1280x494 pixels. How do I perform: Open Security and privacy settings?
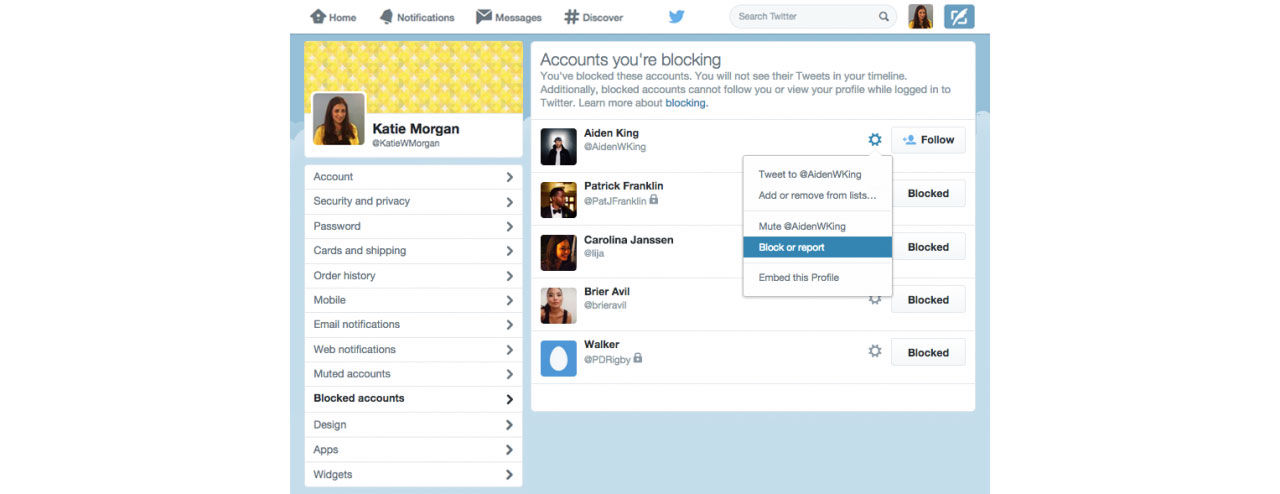coord(413,201)
